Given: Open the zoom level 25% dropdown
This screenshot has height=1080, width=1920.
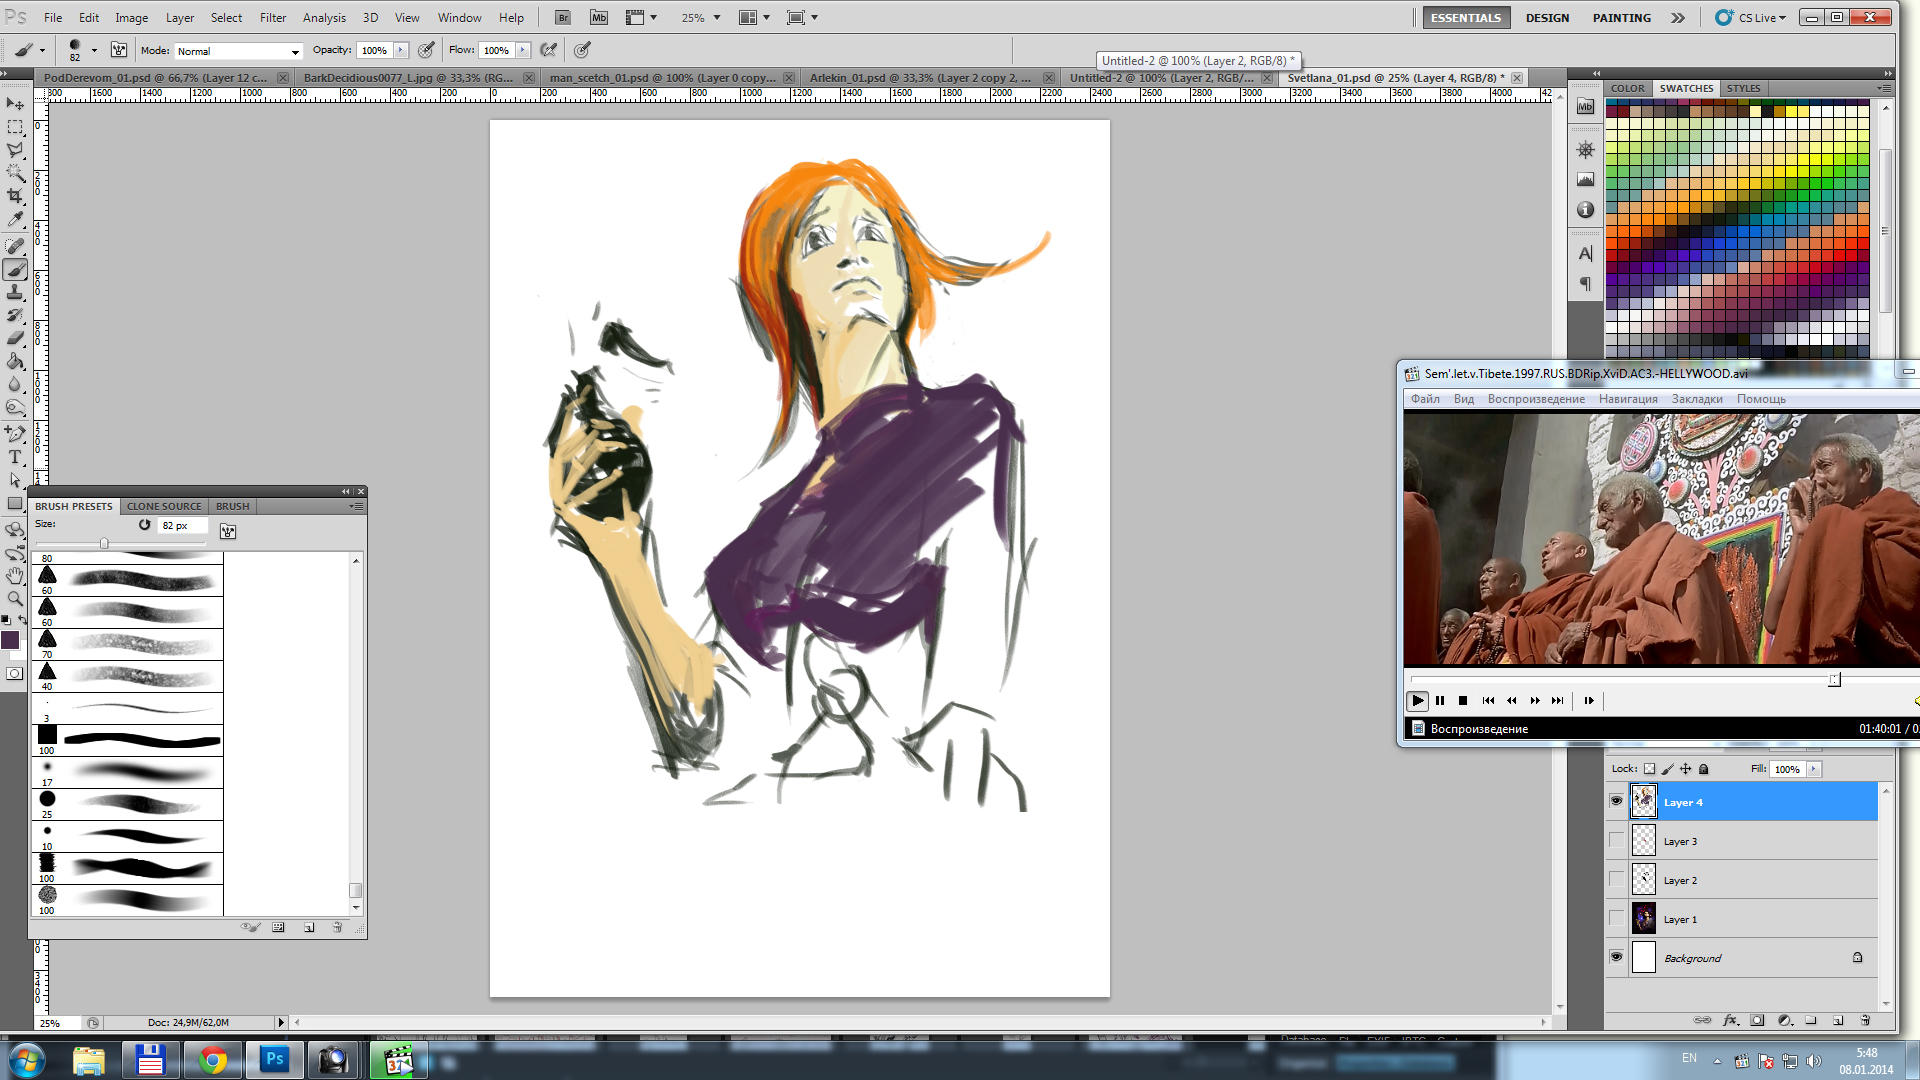Looking at the screenshot, I should click(716, 18).
